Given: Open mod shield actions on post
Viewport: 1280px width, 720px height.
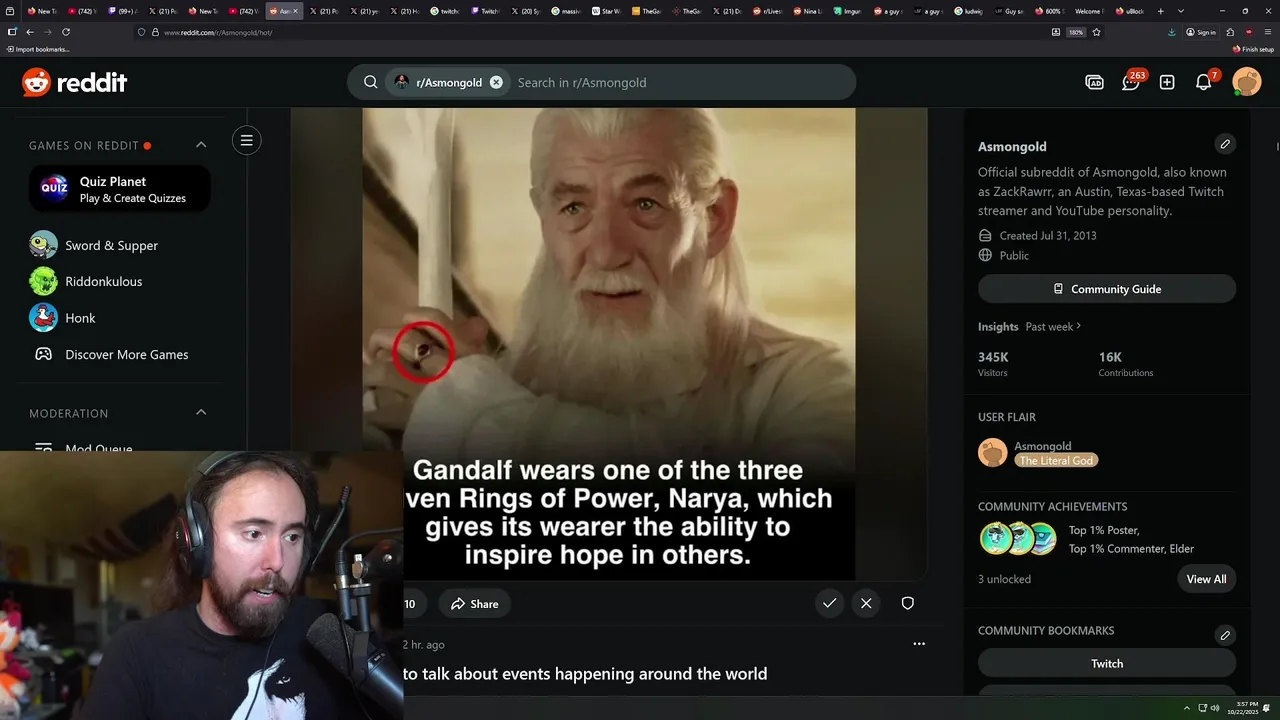Looking at the screenshot, I should (908, 603).
